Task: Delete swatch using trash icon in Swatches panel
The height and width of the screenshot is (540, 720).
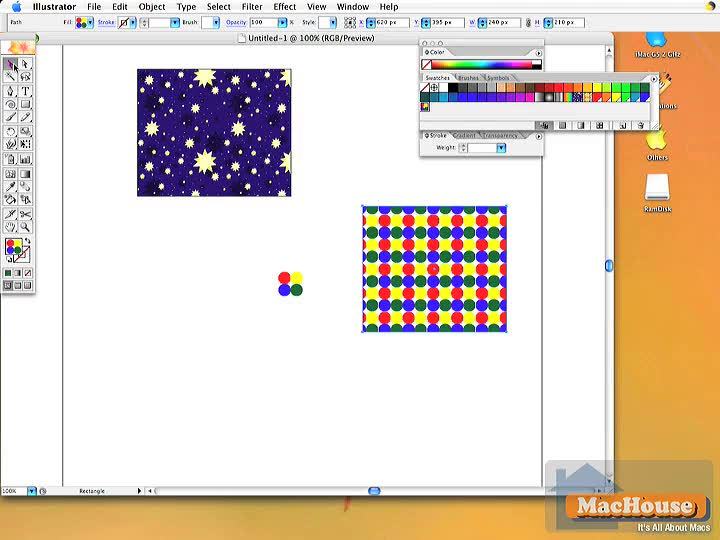Action: 639,125
